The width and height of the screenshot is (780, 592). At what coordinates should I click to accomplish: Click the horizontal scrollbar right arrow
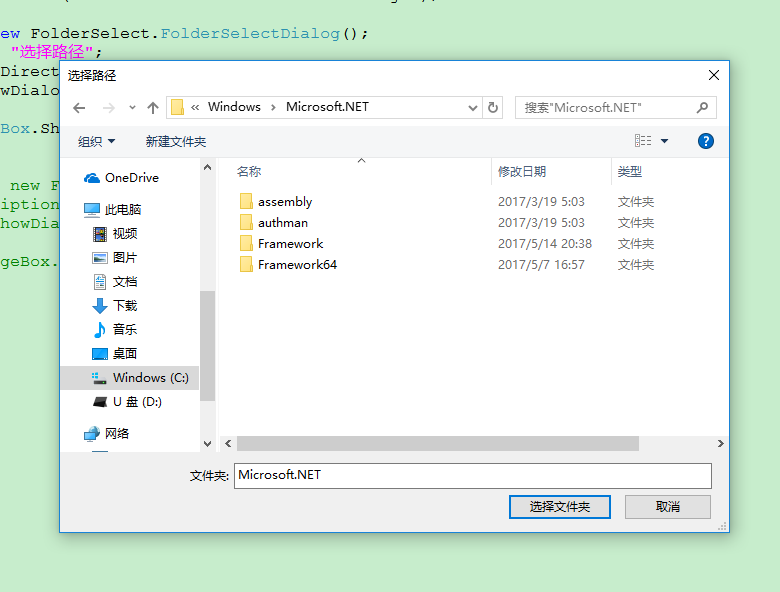tap(720, 444)
